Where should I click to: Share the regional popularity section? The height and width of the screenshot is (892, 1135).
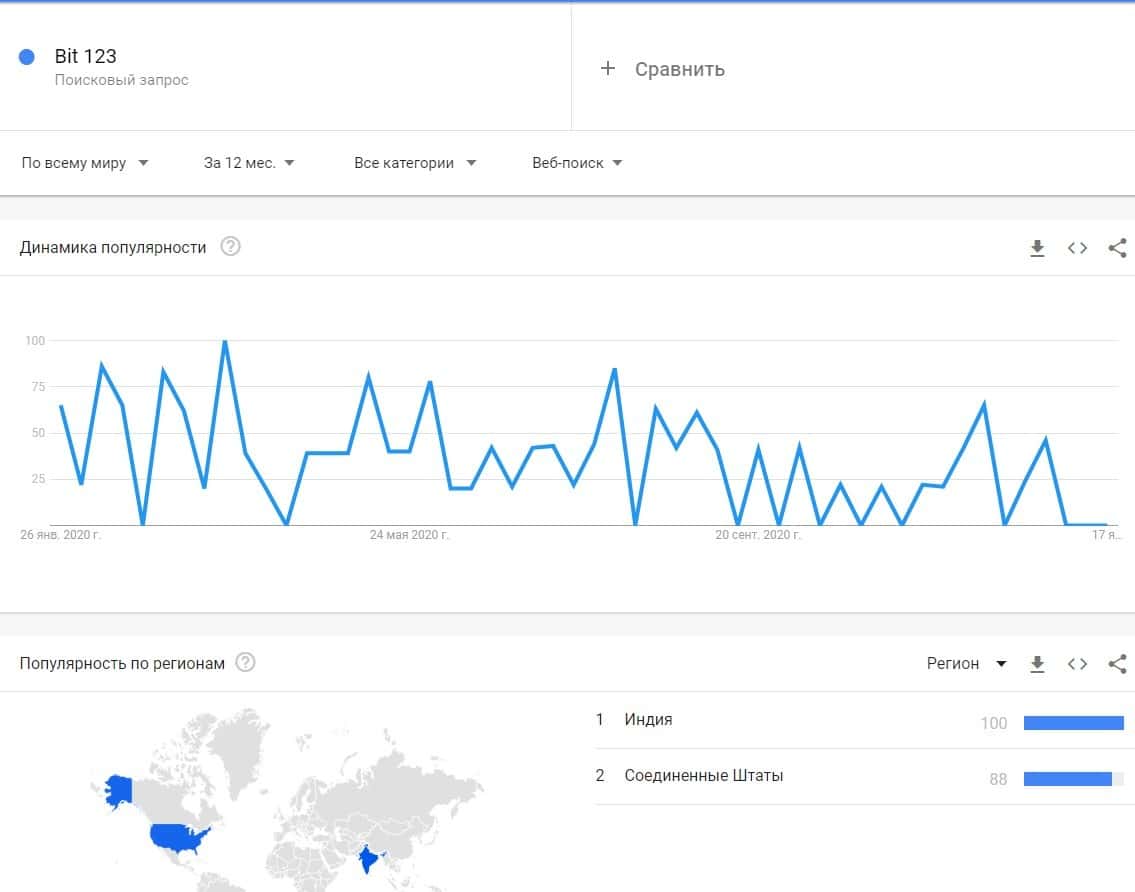tap(1117, 664)
